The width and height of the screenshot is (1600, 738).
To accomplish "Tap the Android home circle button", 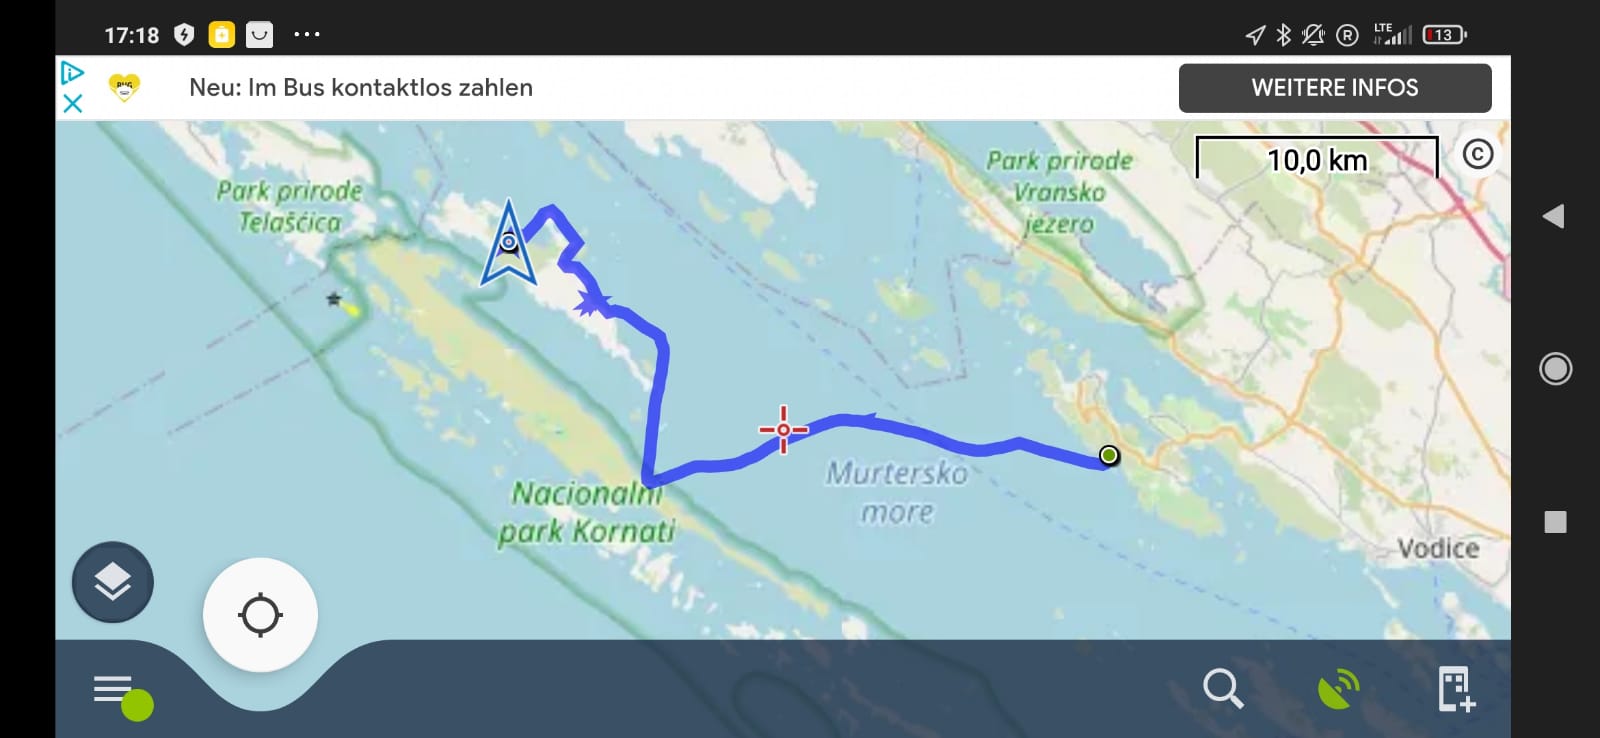I will tap(1555, 369).
